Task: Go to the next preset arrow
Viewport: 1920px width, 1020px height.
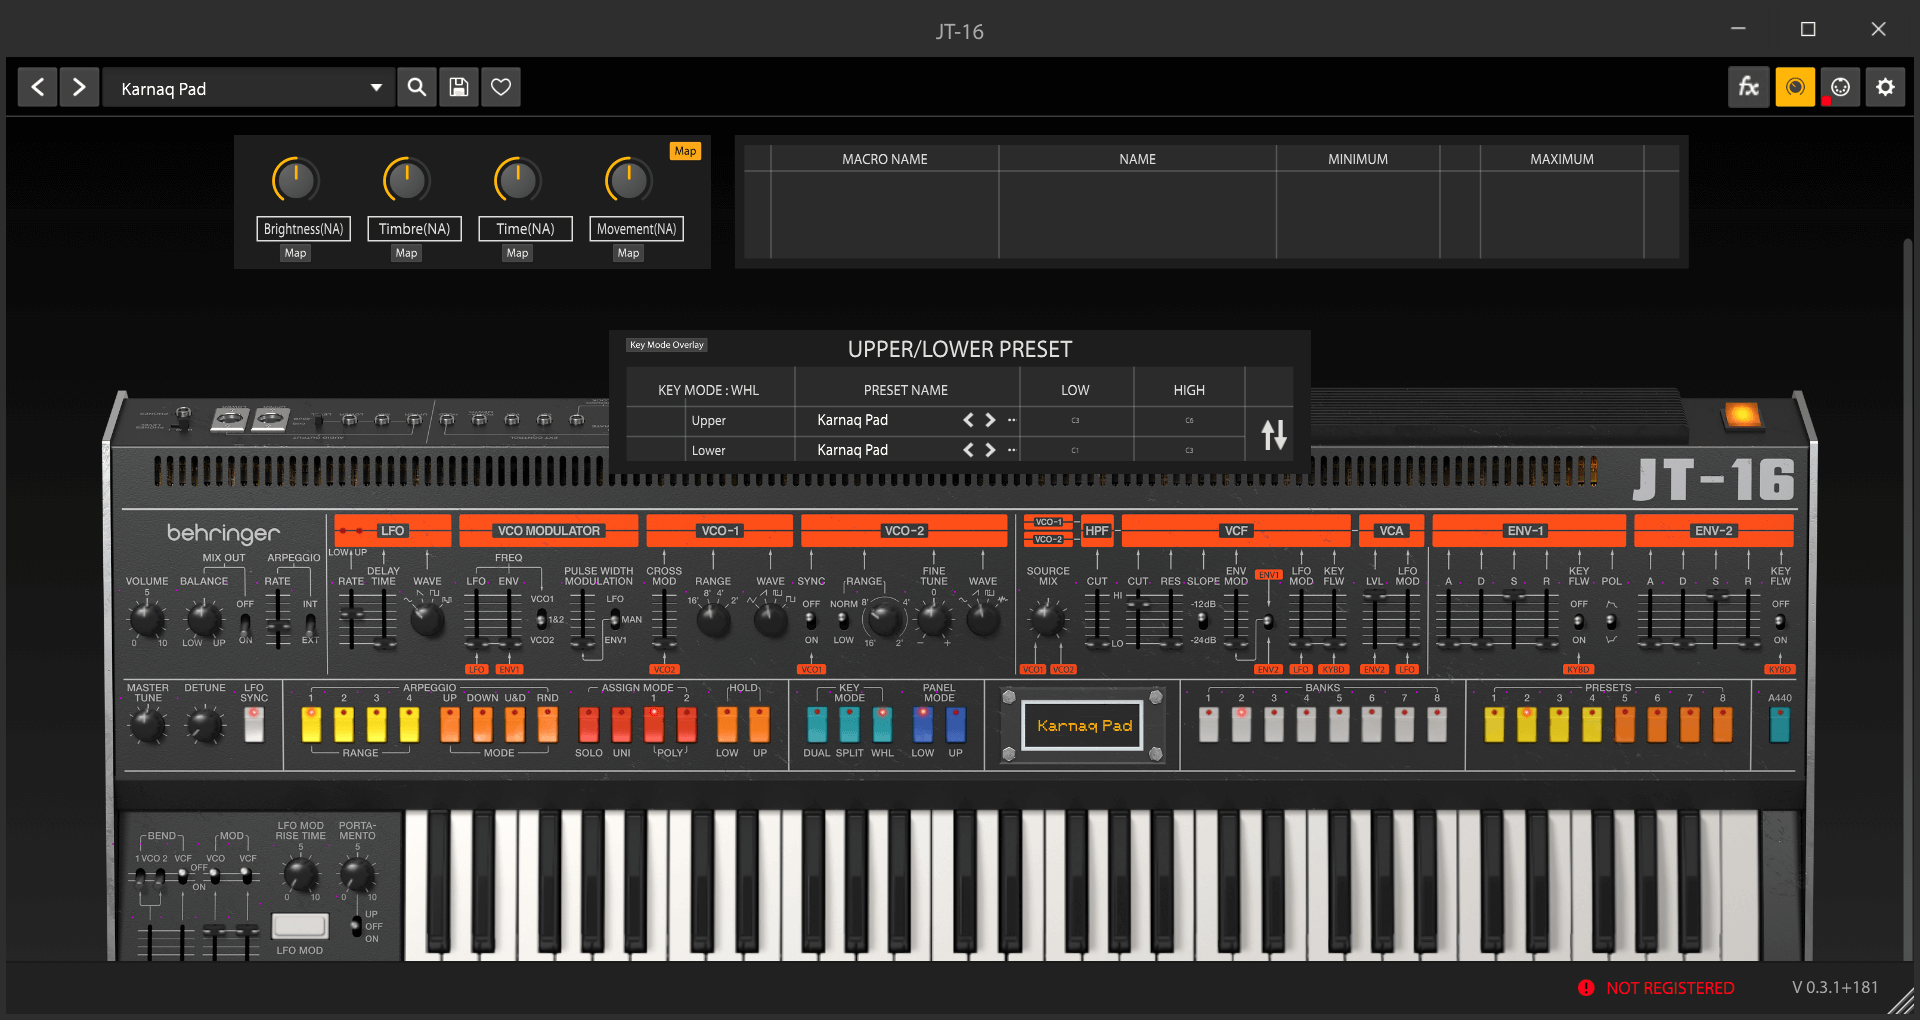Action: 79,88
